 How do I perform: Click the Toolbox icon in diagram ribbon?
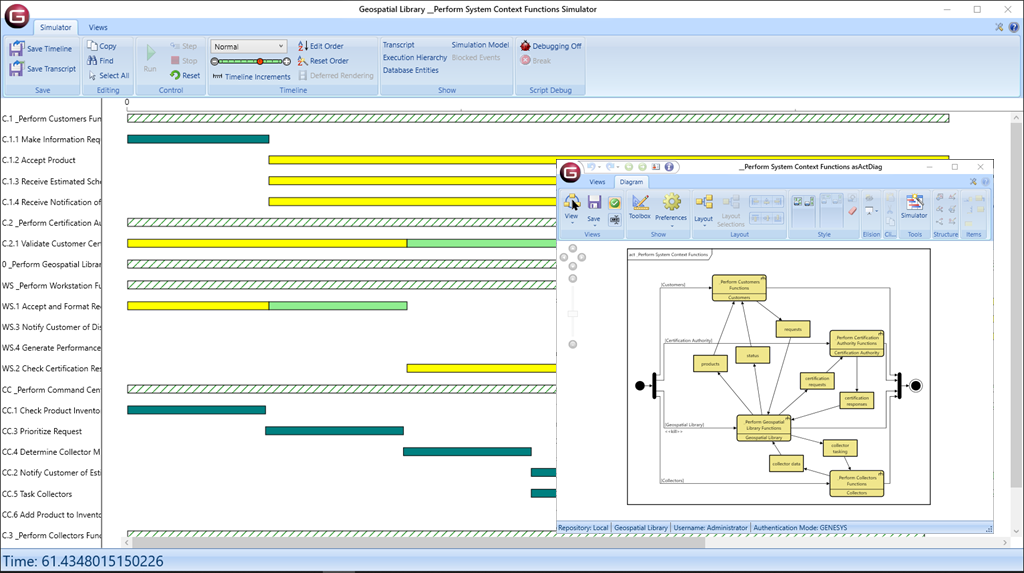pos(639,203)
